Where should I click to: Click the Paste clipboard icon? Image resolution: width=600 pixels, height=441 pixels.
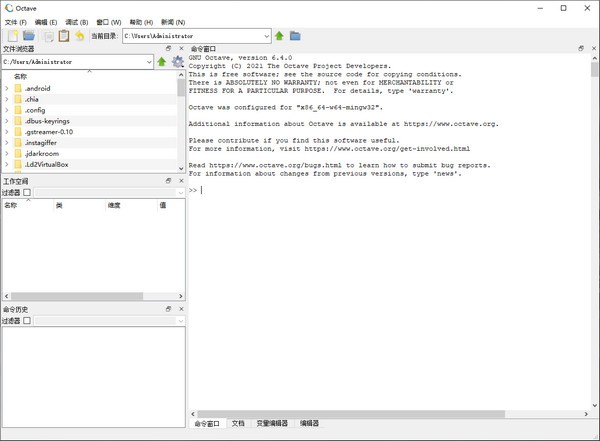click(63, 36)
